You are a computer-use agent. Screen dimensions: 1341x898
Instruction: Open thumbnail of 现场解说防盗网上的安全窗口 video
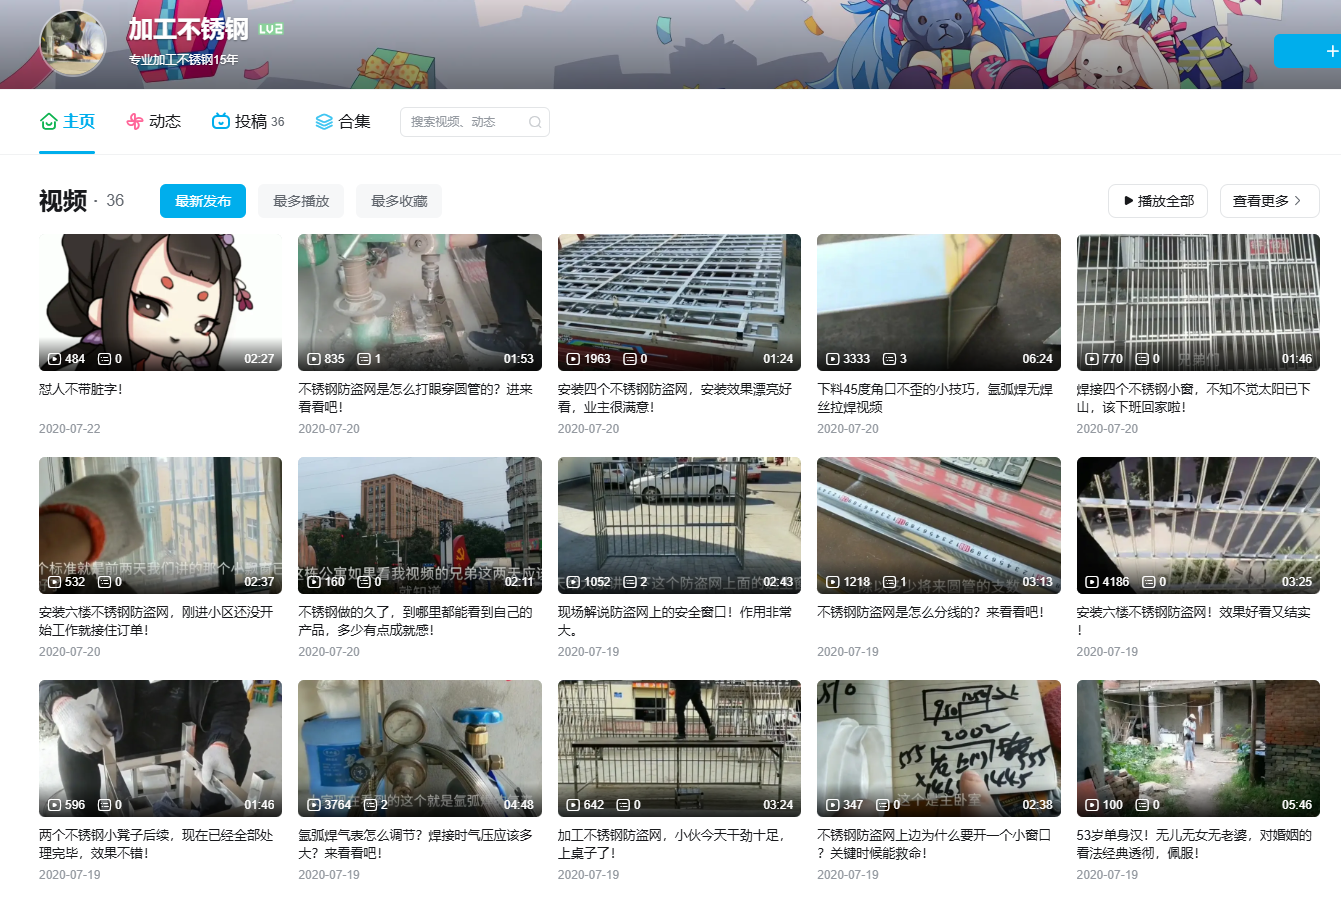tap(679, 526)
